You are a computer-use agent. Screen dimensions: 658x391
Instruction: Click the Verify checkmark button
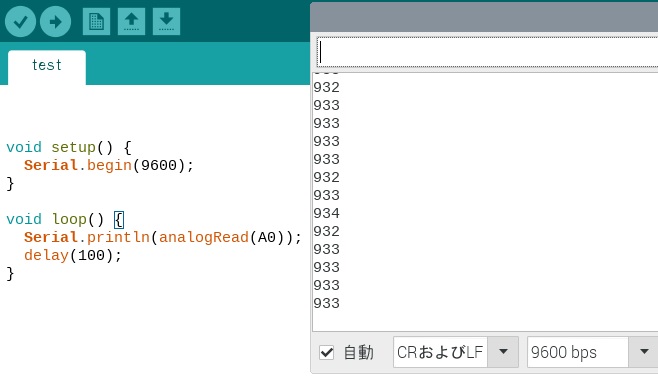[20, 22]
